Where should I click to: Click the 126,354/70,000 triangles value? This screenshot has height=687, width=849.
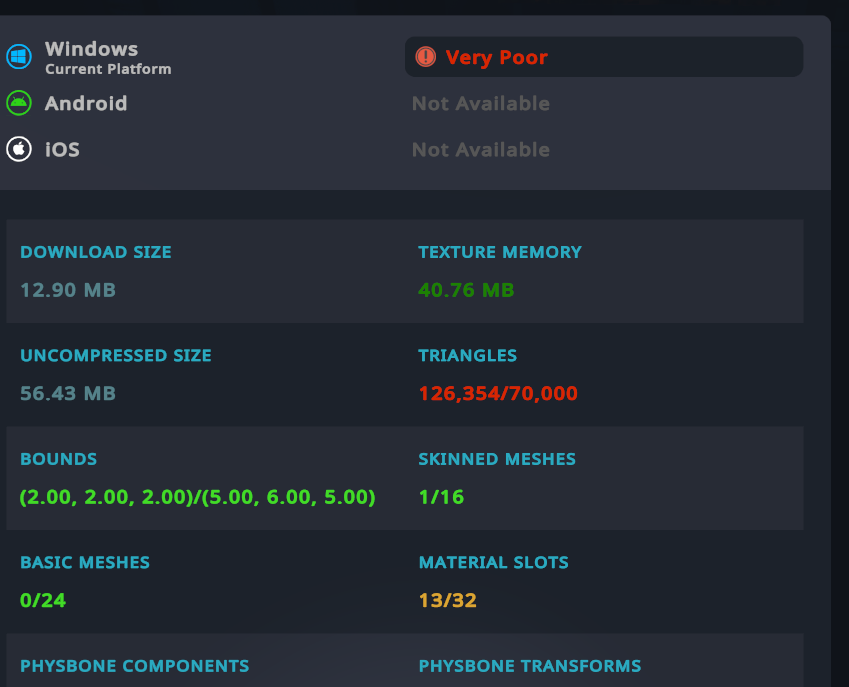pos(498,394)
